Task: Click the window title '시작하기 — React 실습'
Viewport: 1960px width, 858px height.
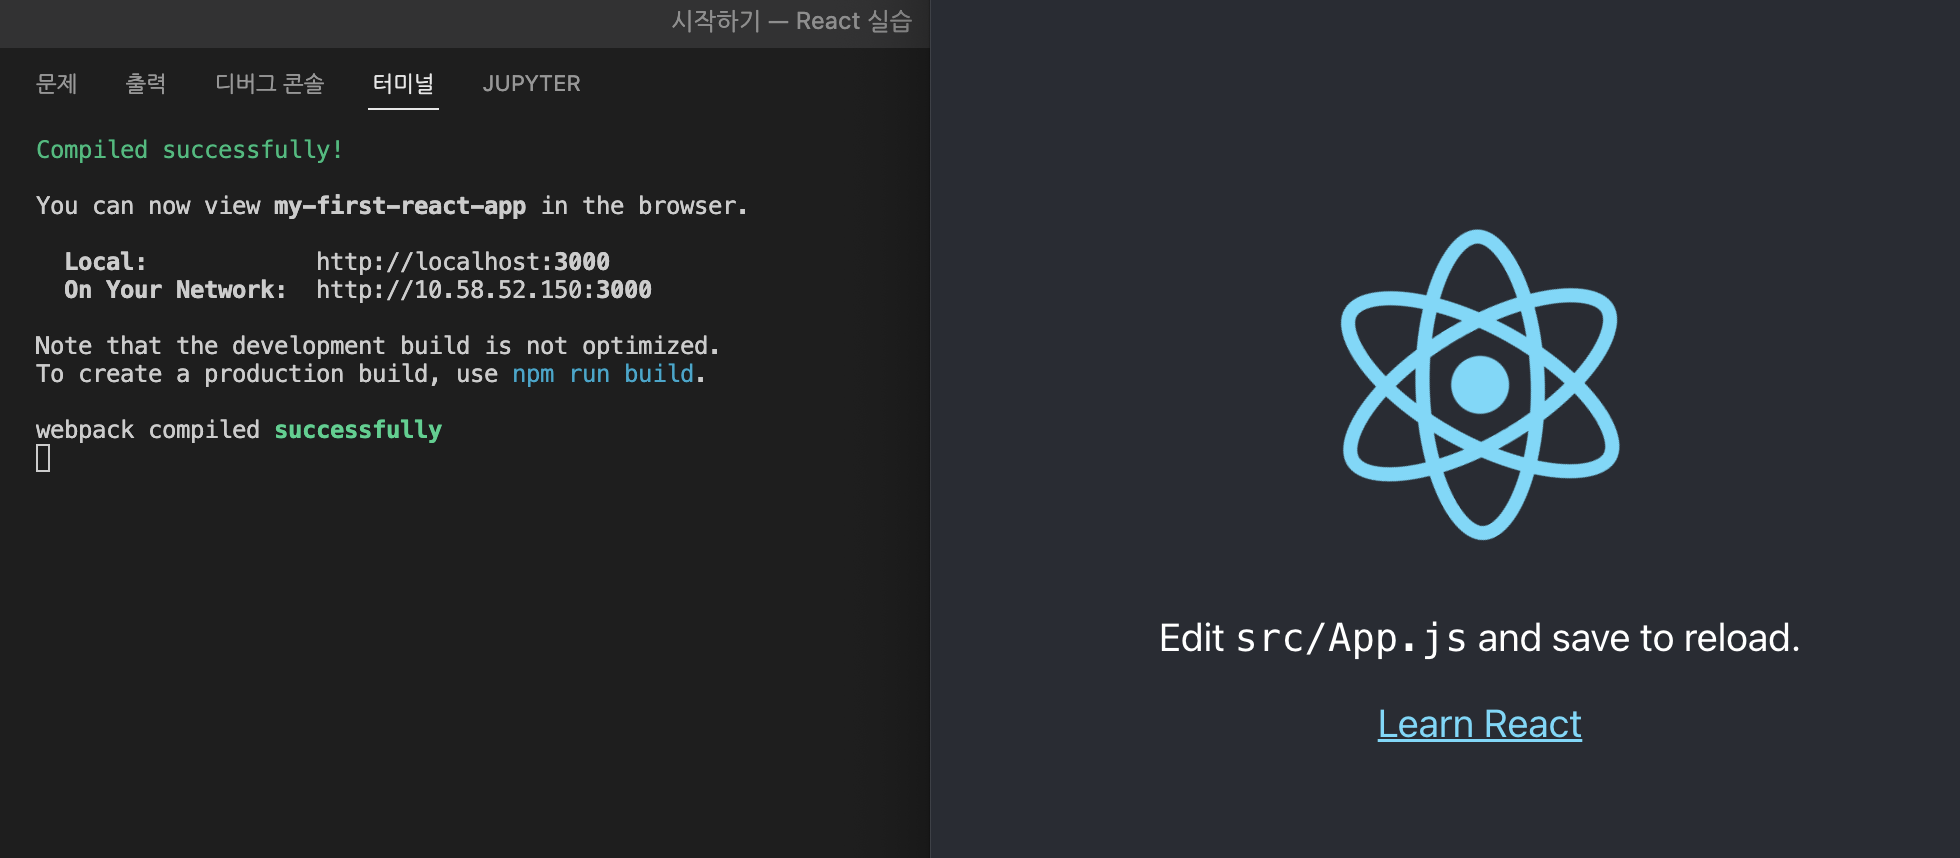Action: 791,21
